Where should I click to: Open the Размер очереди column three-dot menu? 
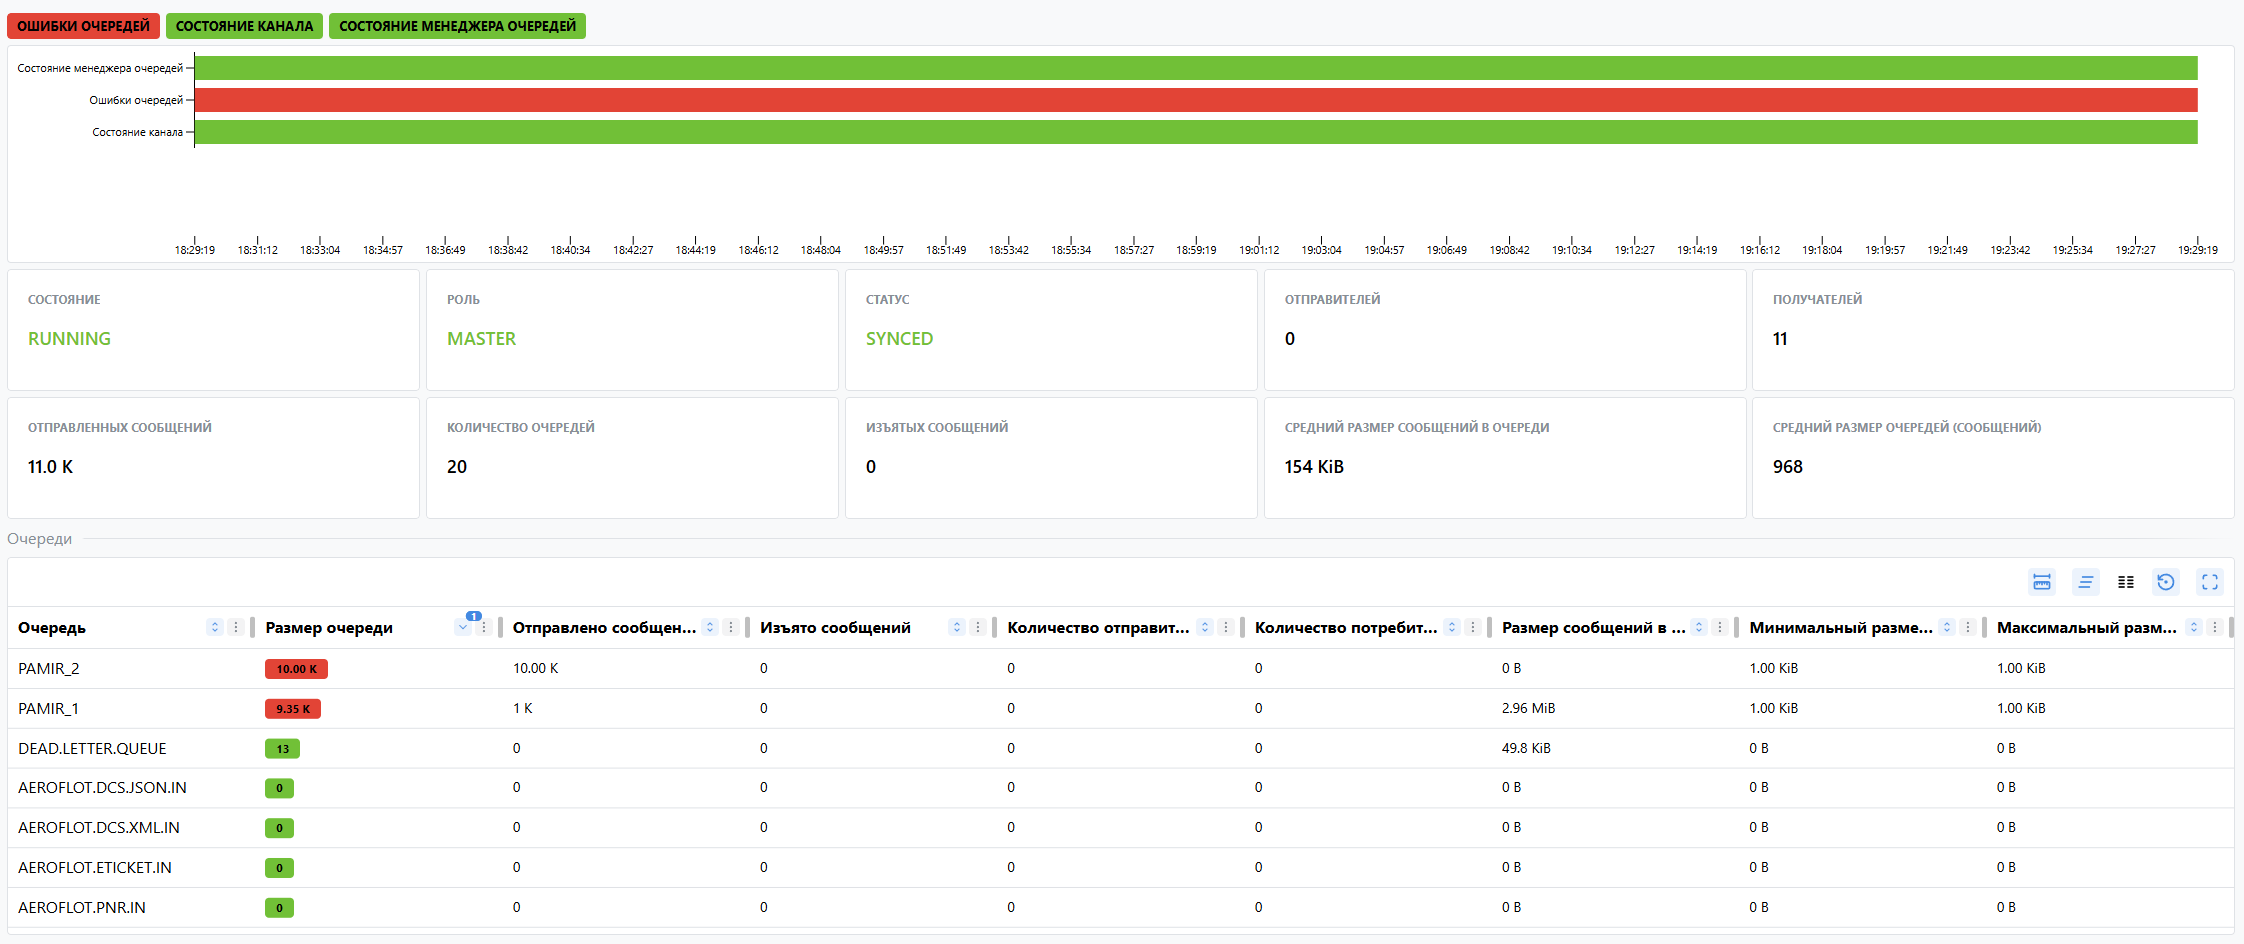pyautogui.click(x=484, y=627)
